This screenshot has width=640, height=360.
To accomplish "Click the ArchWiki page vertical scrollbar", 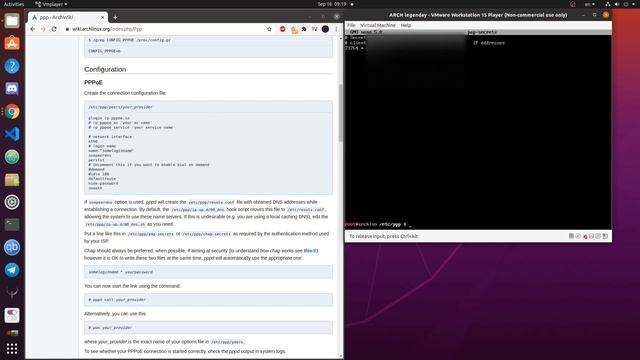I will coord(340,113).
